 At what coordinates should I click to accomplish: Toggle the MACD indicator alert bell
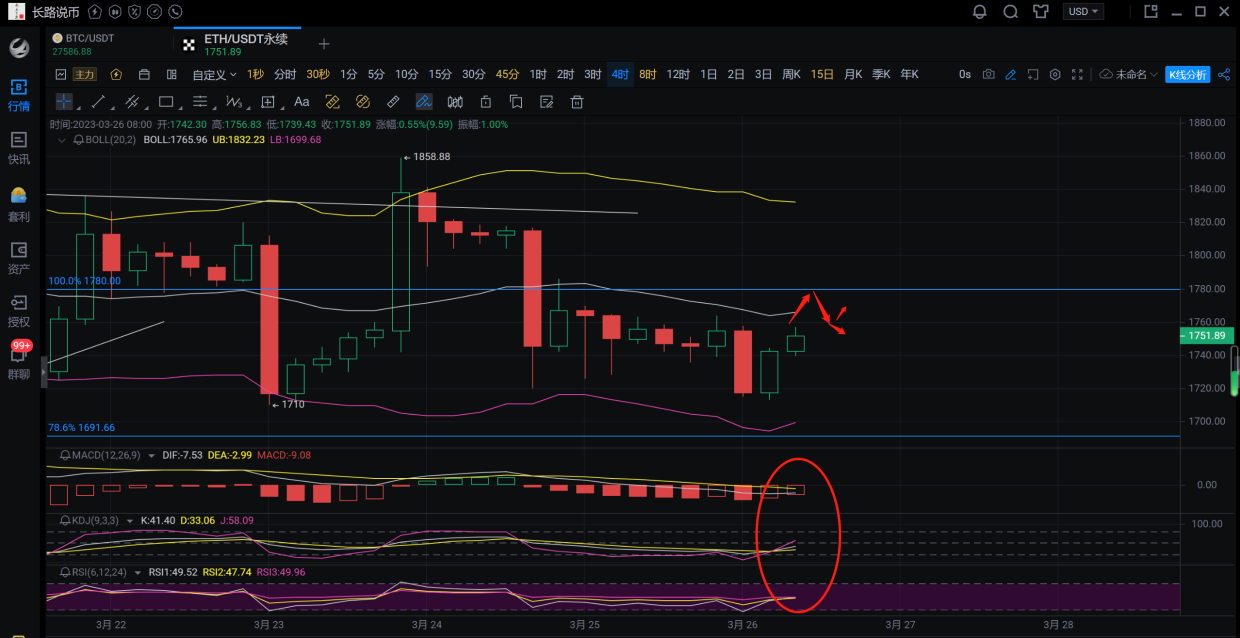[66, 455]
